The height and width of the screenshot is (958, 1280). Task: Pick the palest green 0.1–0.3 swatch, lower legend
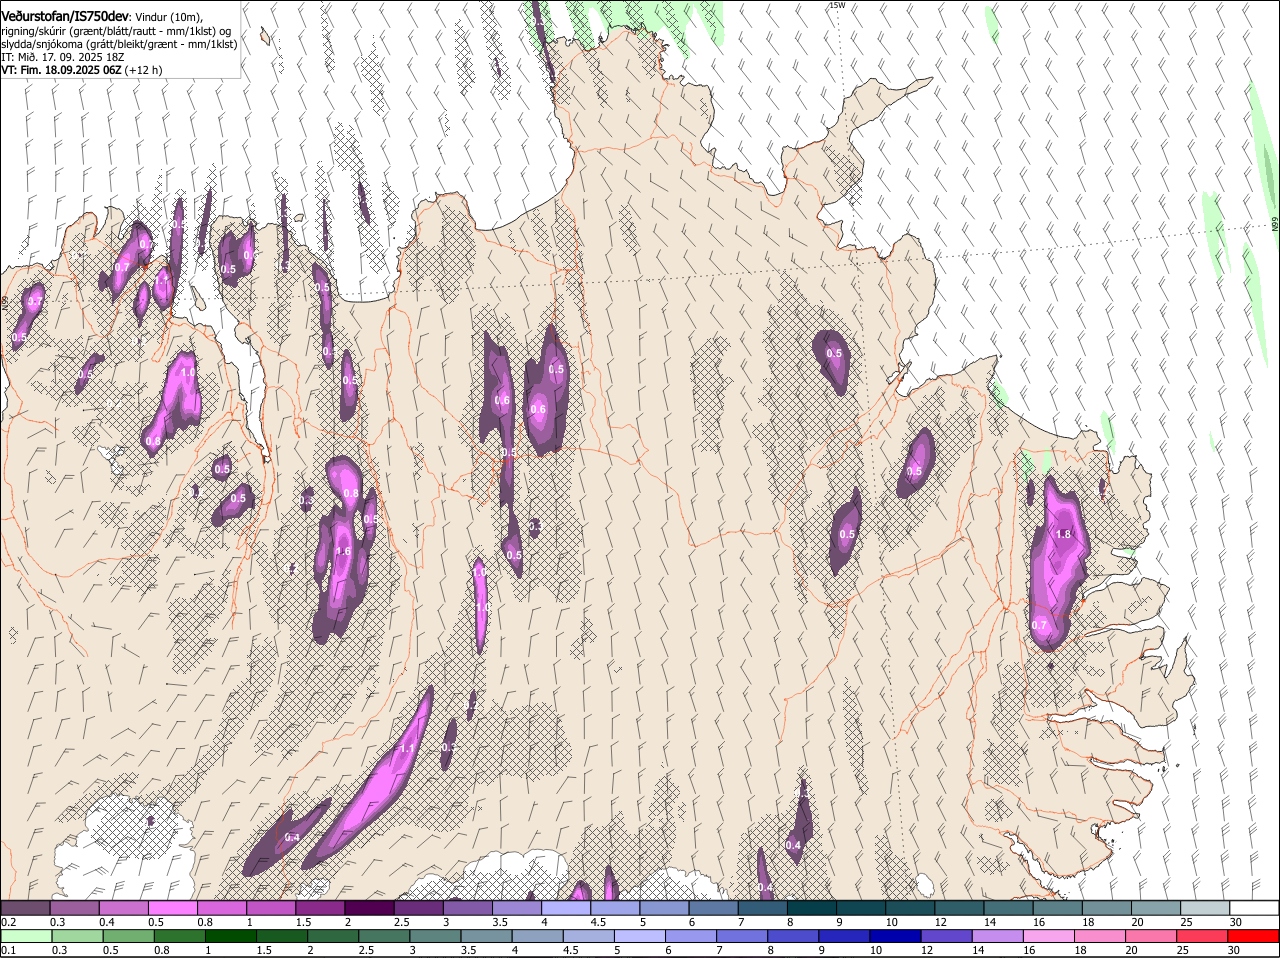point(26,936)
